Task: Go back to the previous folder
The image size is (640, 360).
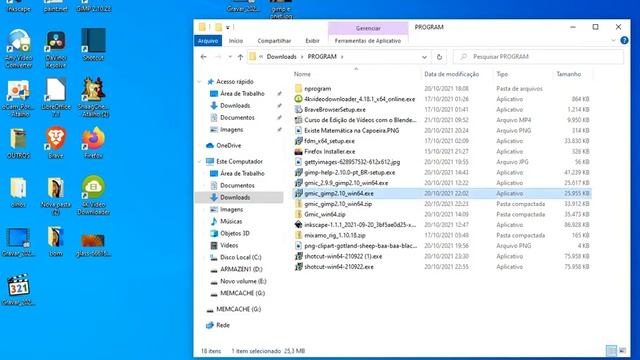Action: [x=204, y=57]
